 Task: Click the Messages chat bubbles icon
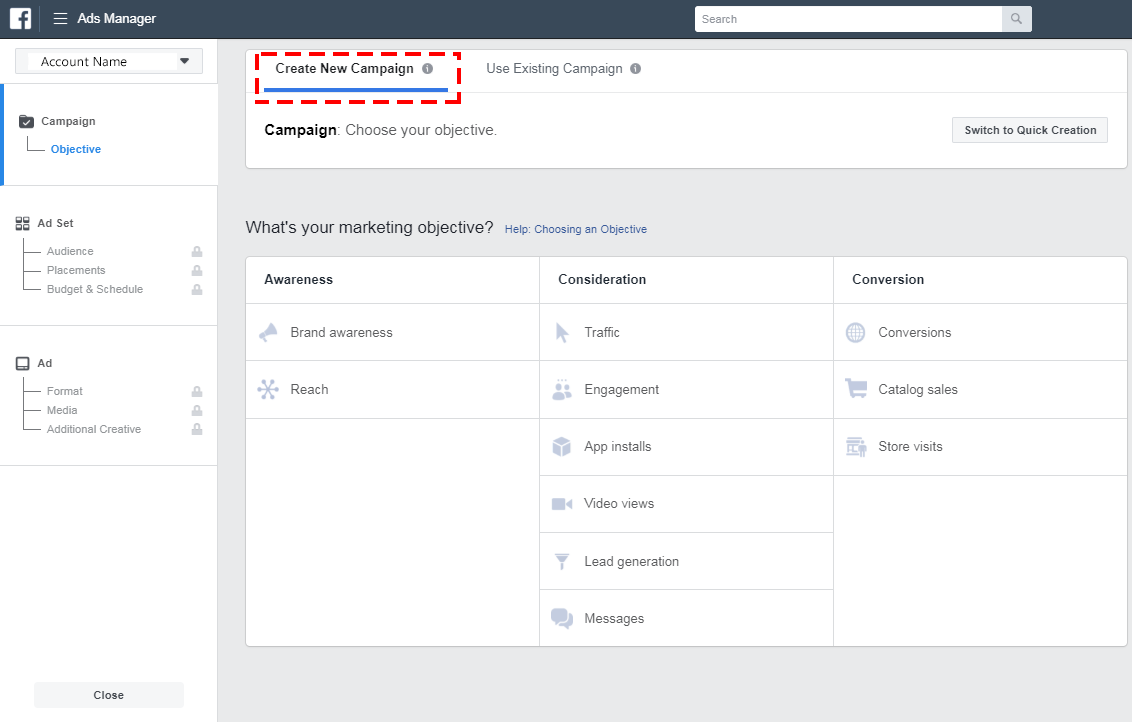click(x=562, y=618)
